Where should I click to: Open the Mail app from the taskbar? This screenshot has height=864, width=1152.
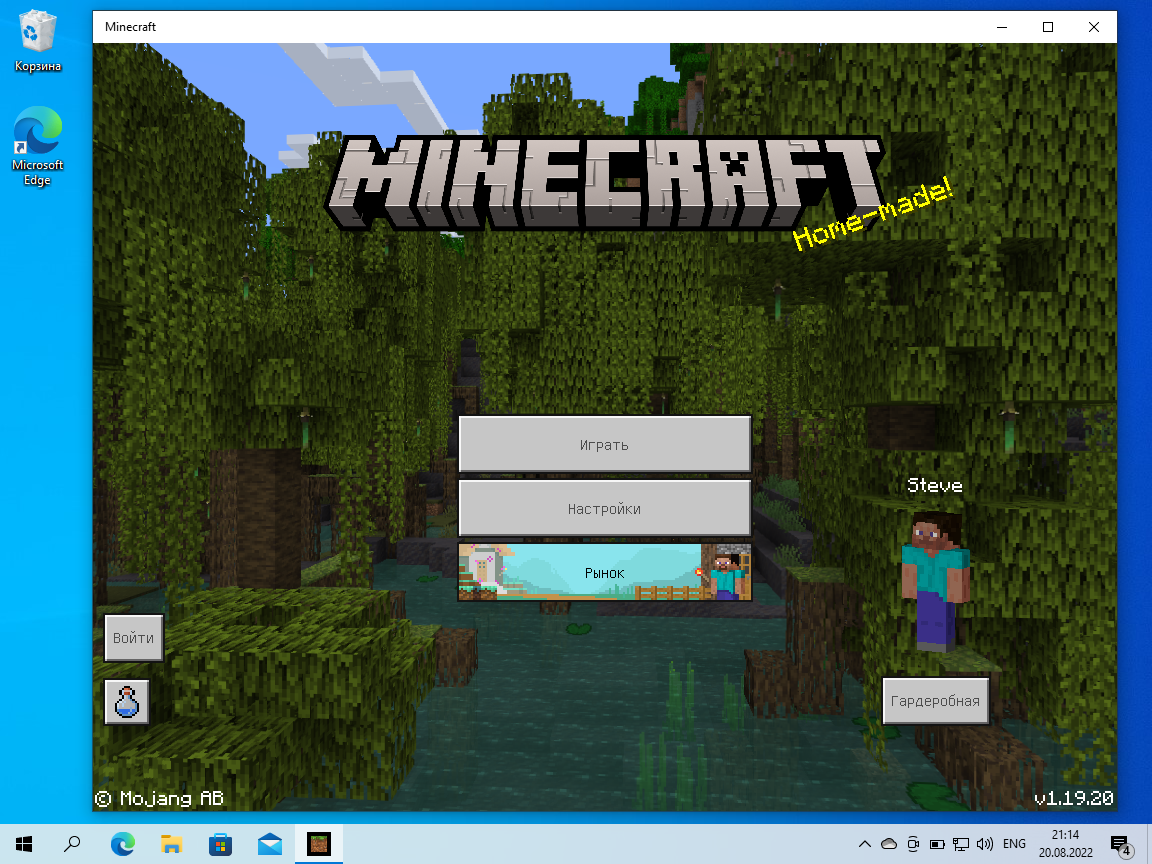coord(270,843)
